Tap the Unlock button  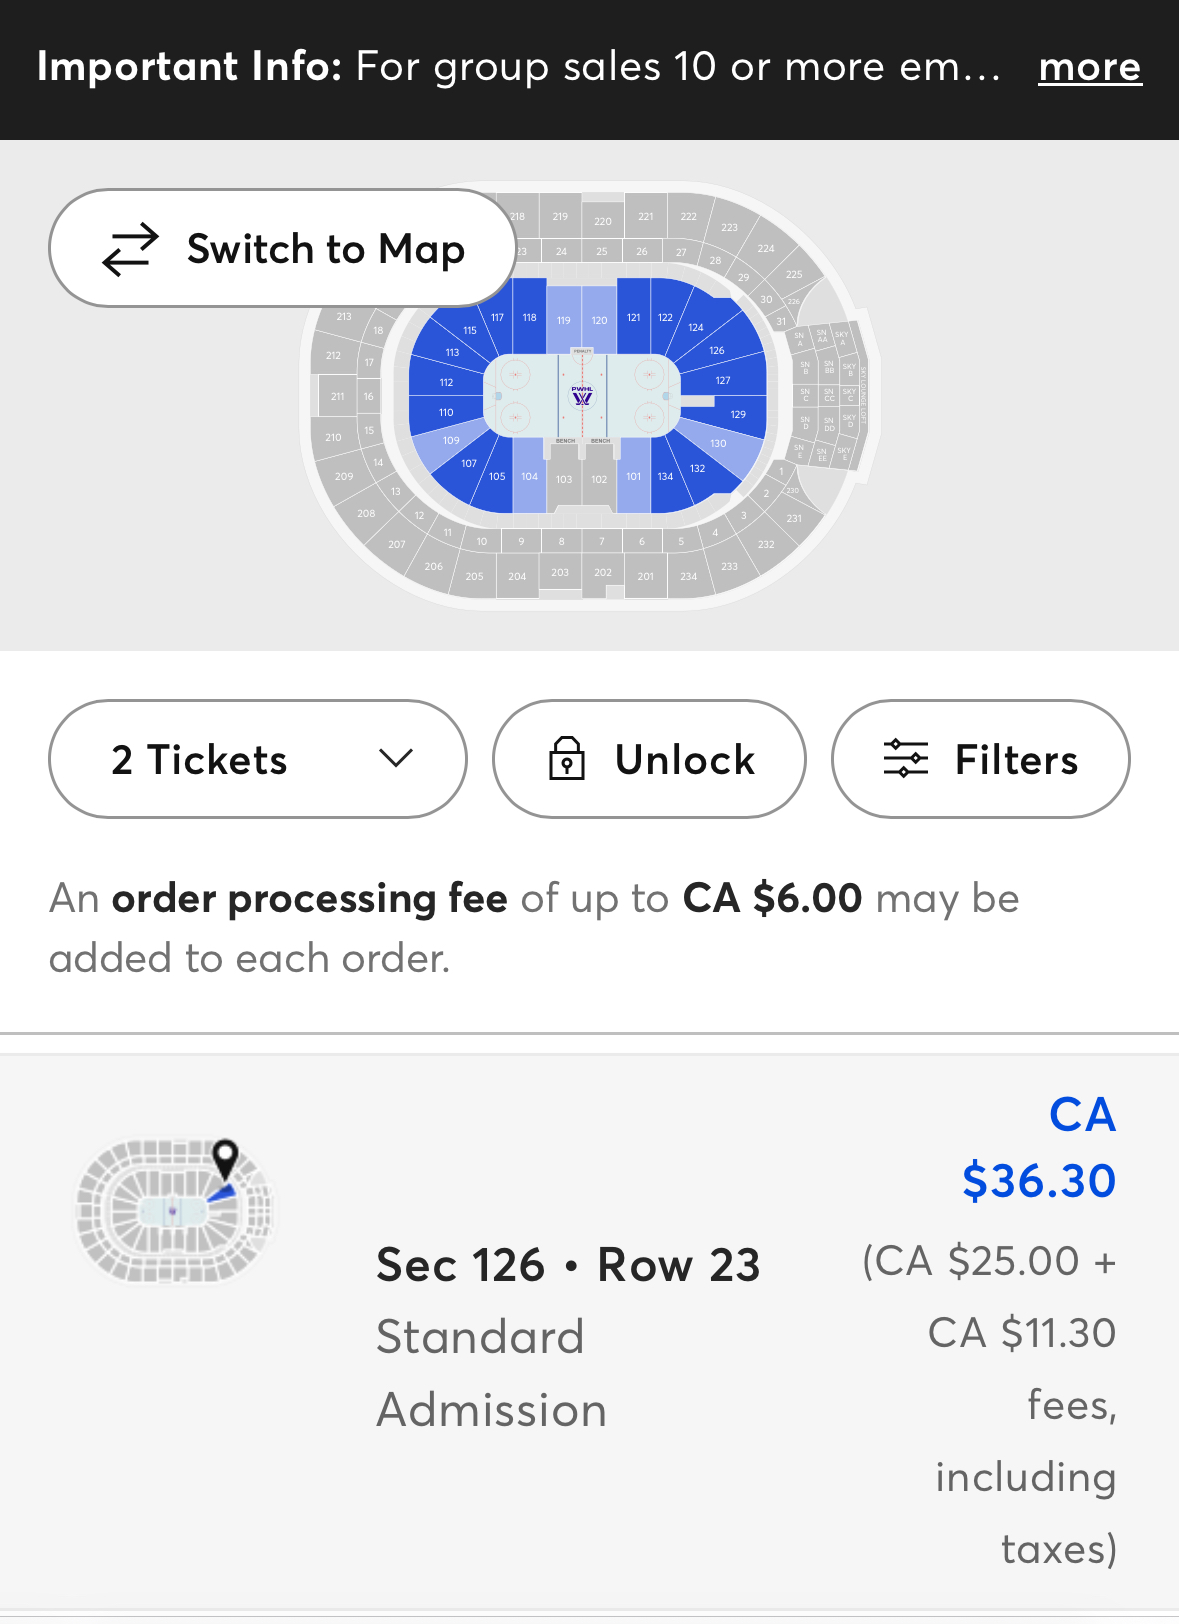(x=649, y=759)
